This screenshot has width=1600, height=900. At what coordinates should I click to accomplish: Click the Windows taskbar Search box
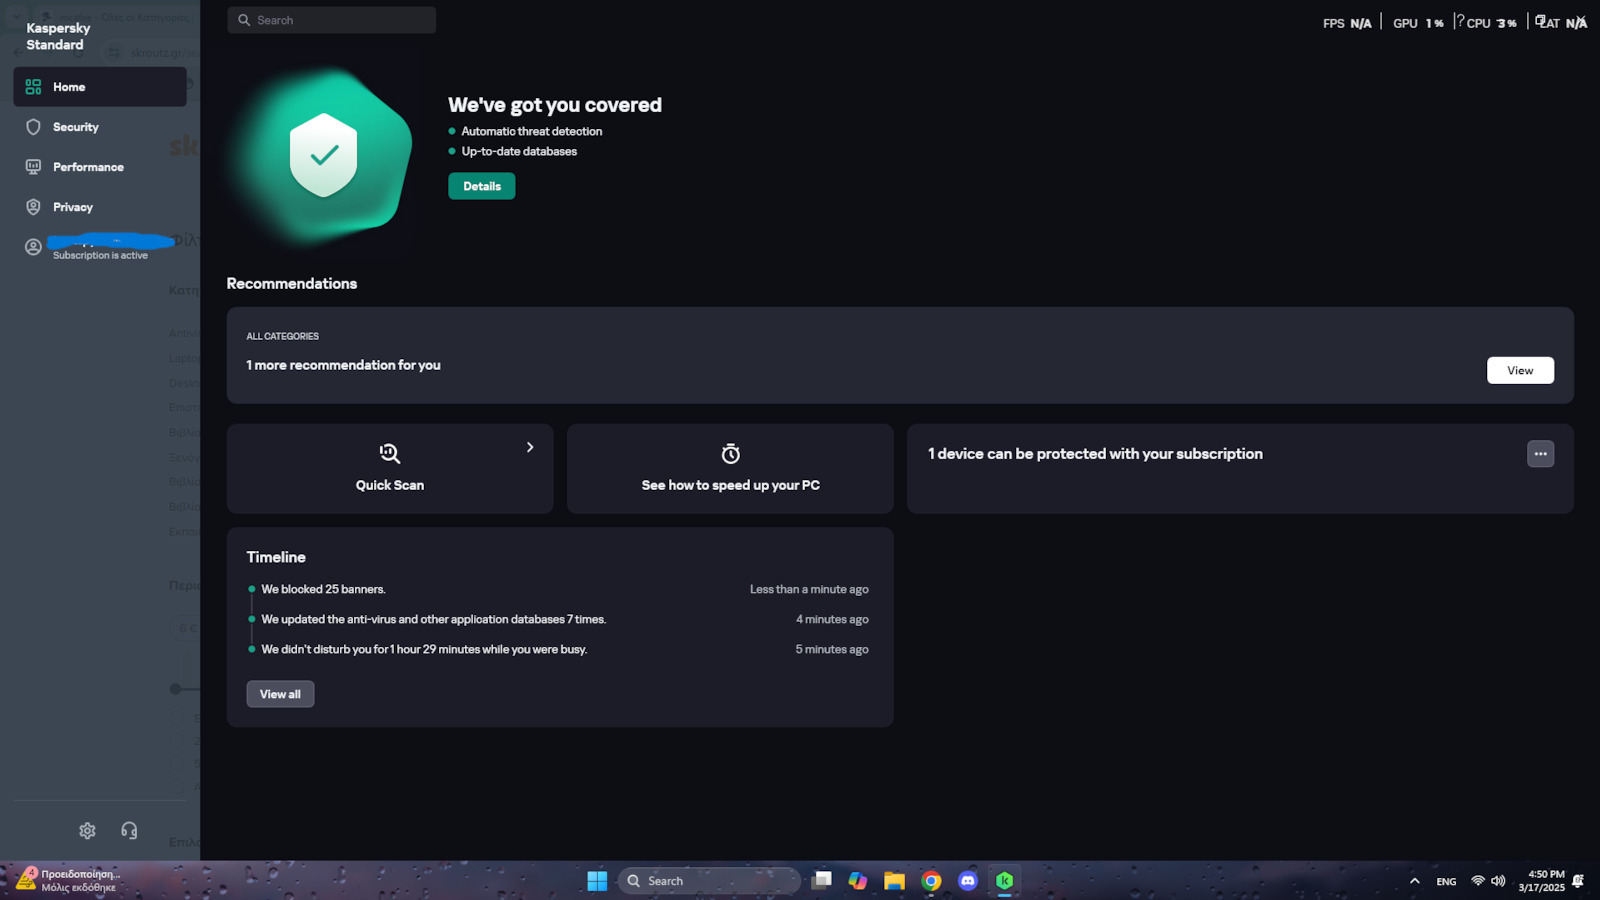(x=710, y=881)
